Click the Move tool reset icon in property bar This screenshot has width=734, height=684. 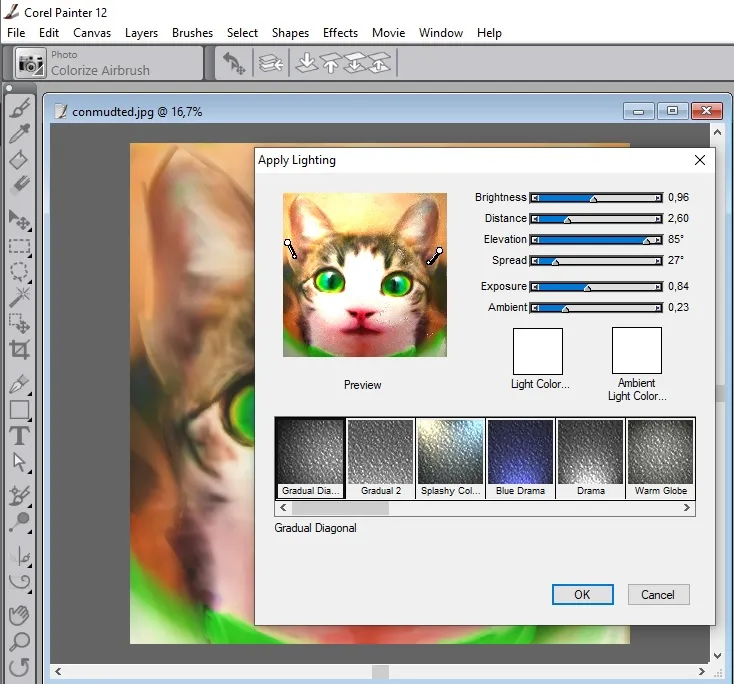point(234,63)
